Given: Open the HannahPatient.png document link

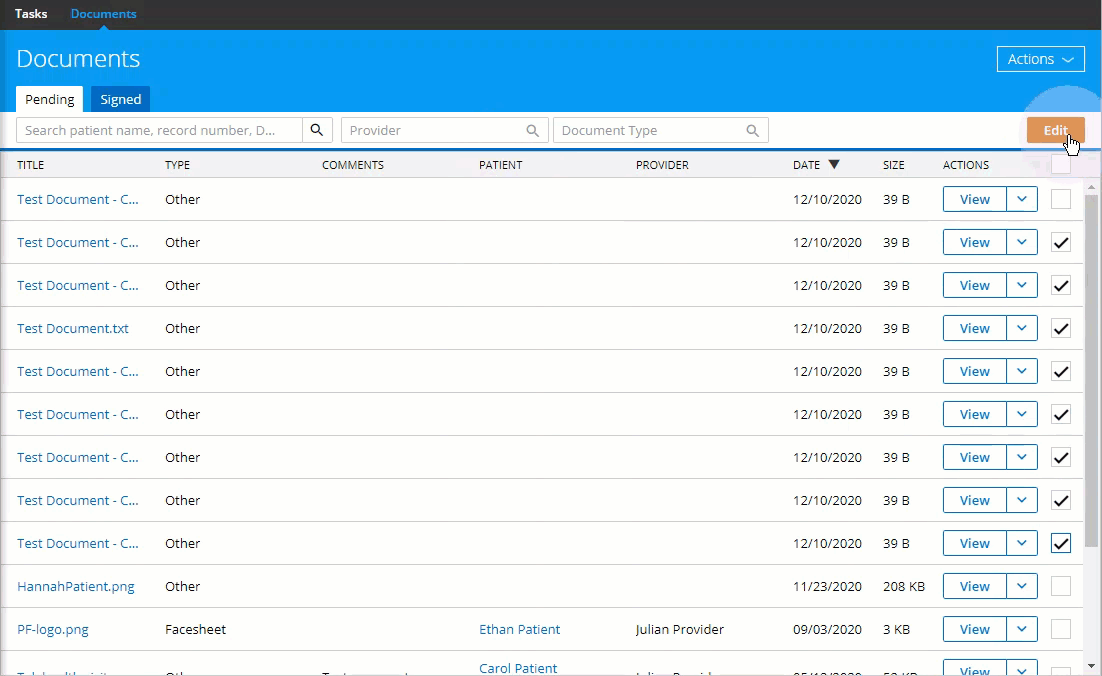Looking at the screenshot, I should coord(76,586).
